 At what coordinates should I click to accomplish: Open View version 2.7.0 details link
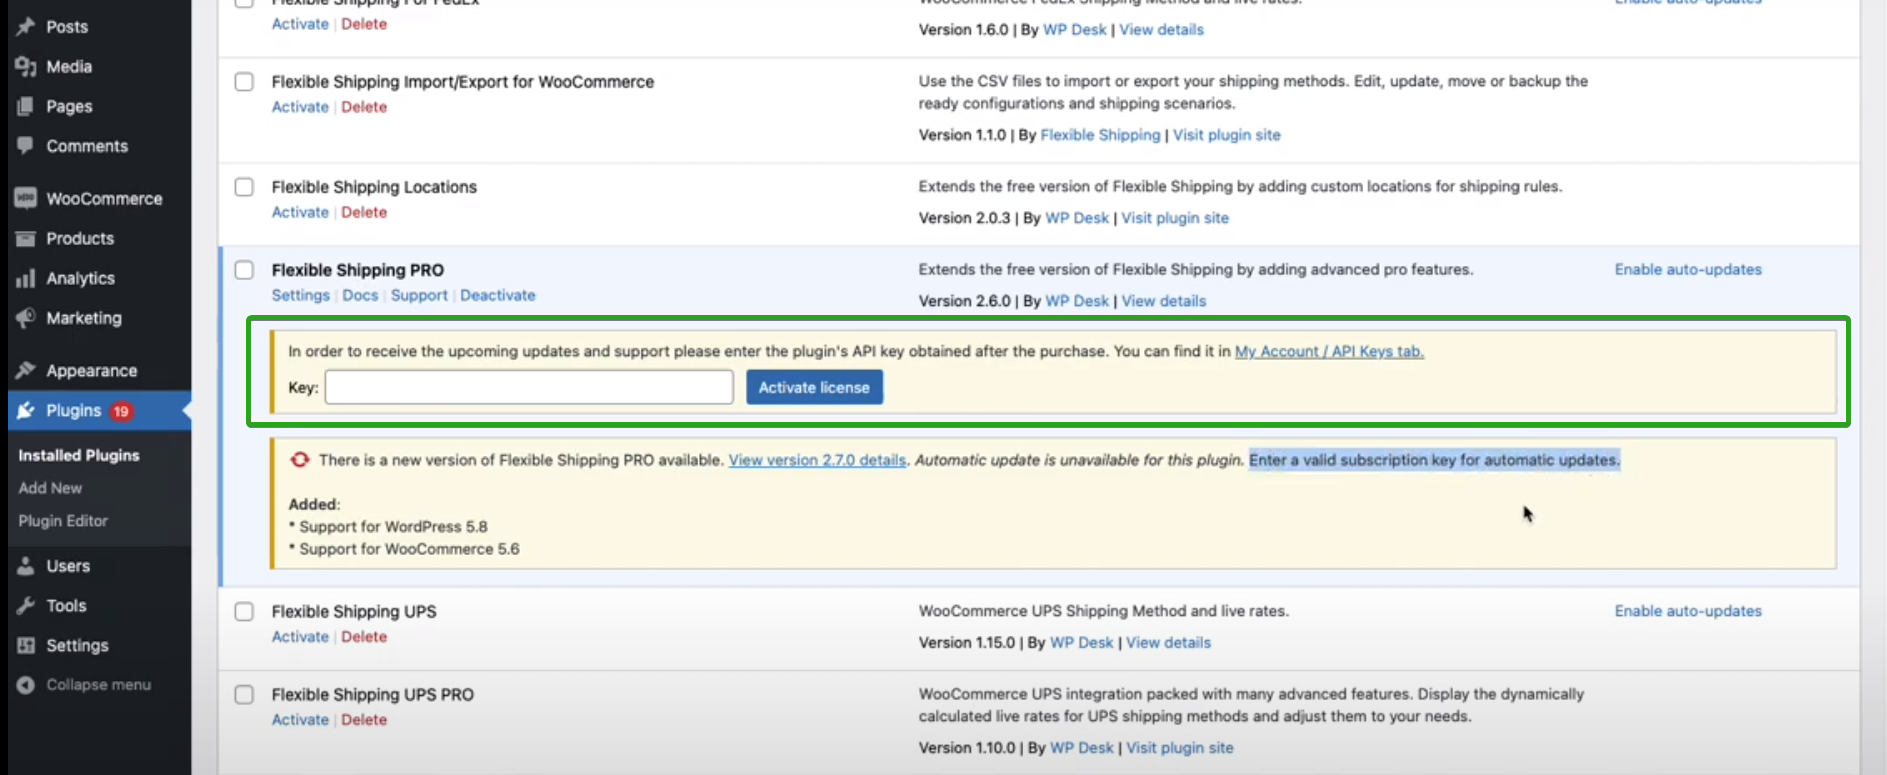(817, 460)
